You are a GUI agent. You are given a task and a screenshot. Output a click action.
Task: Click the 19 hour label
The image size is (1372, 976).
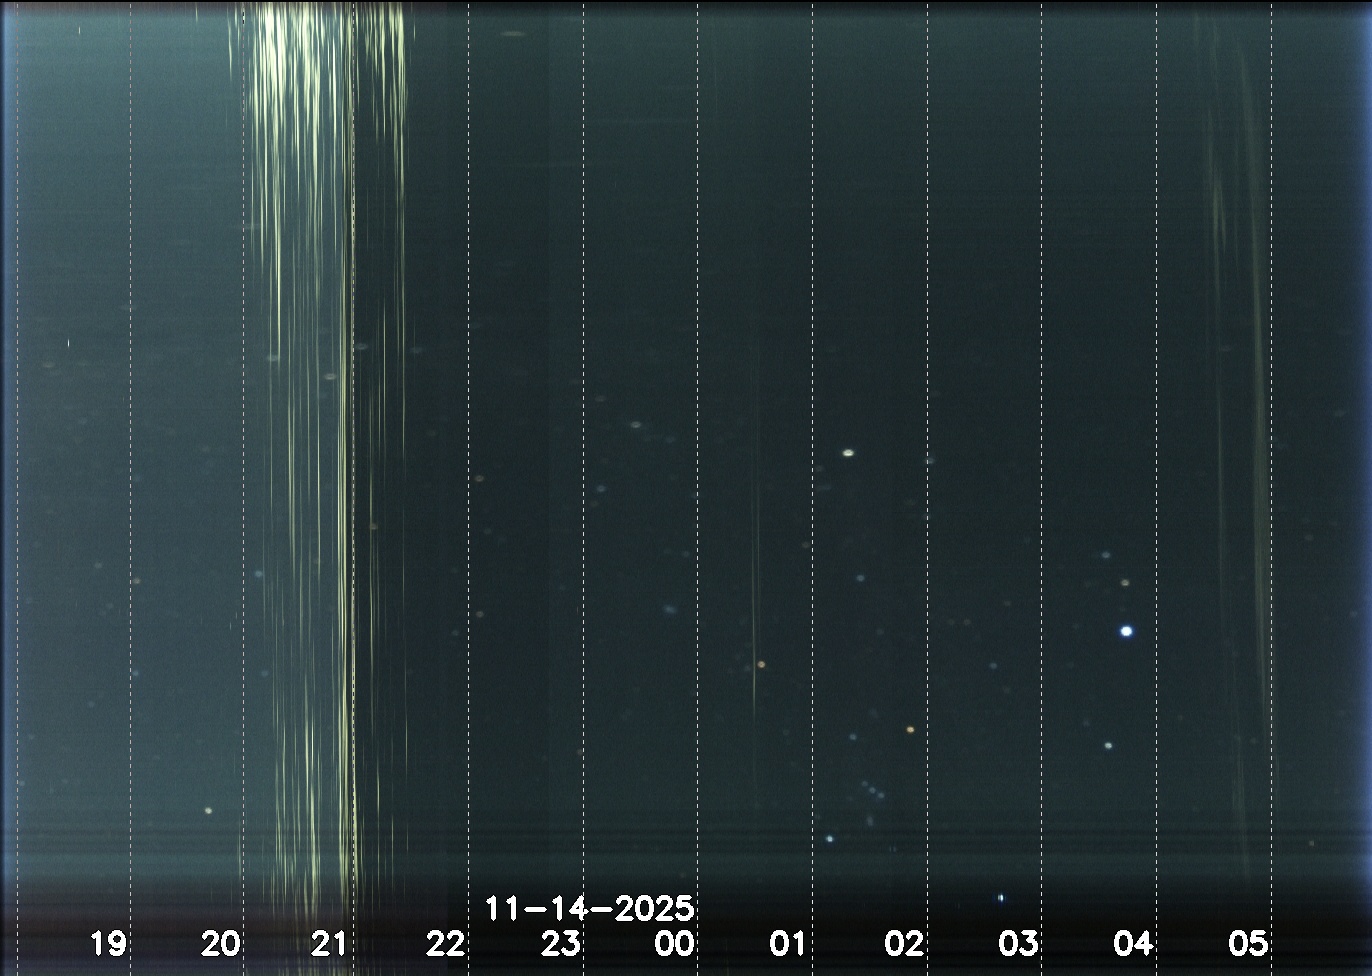(x=108, y=943)
